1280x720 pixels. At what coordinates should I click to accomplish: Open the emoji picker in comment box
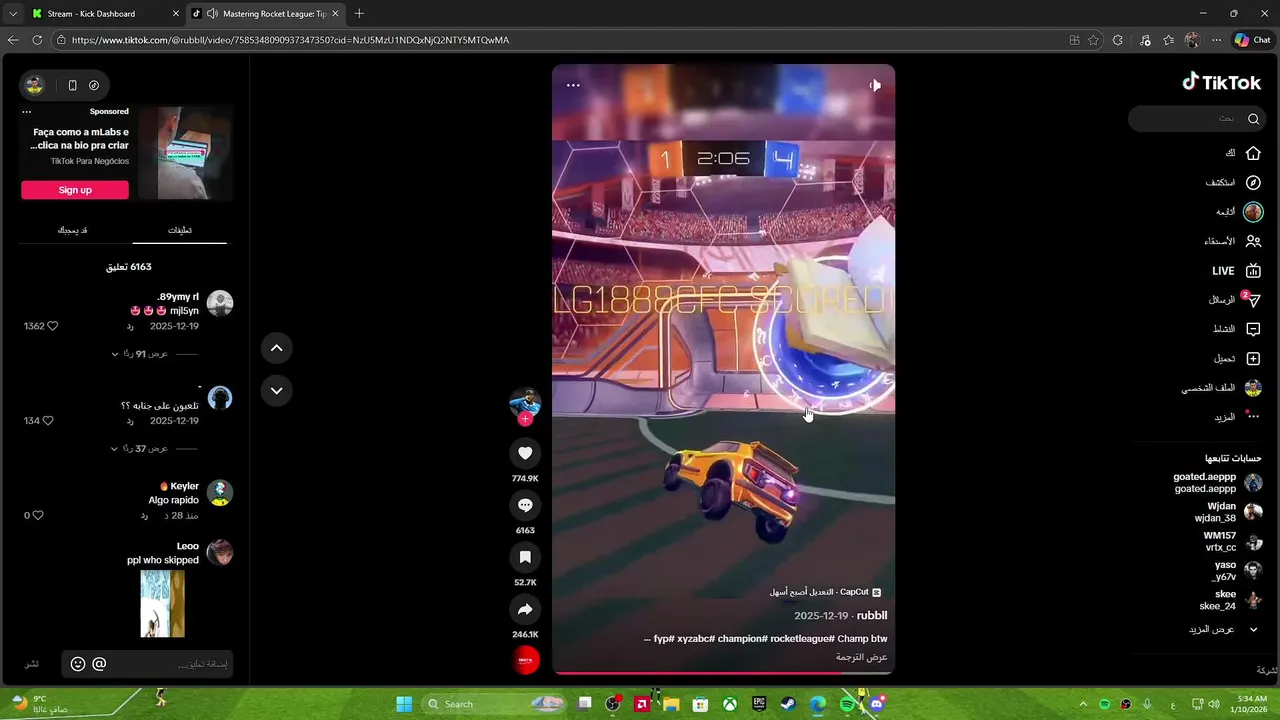point(78,664)
